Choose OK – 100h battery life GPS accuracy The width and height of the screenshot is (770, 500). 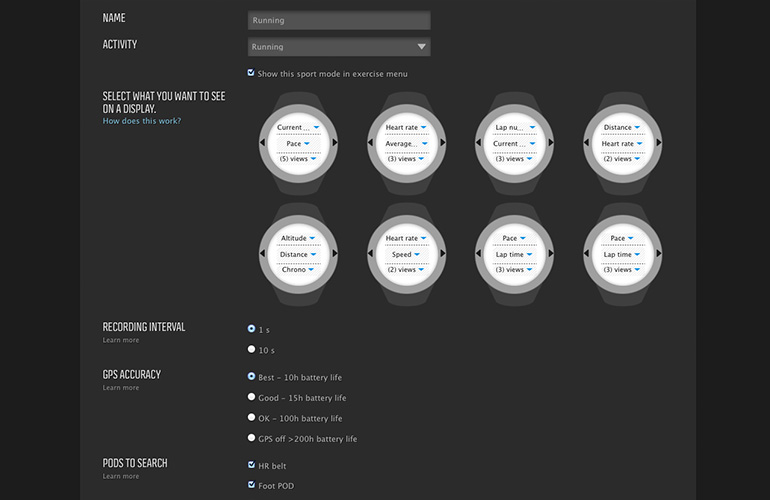[251, 417]
